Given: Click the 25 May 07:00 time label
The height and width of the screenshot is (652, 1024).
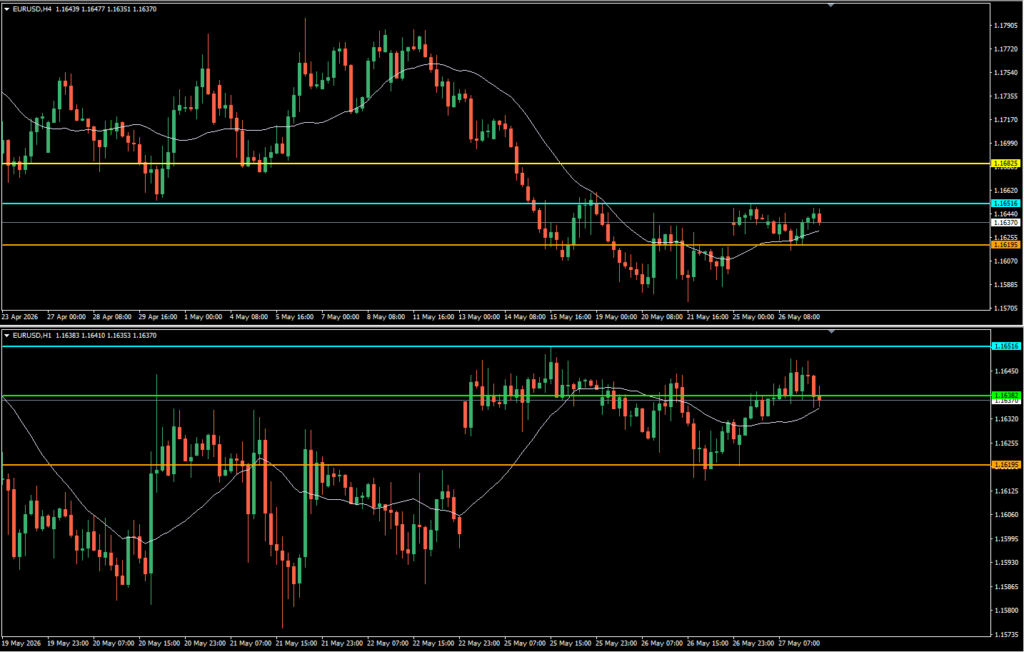Looking at the screenshot, I should [524, 643].
